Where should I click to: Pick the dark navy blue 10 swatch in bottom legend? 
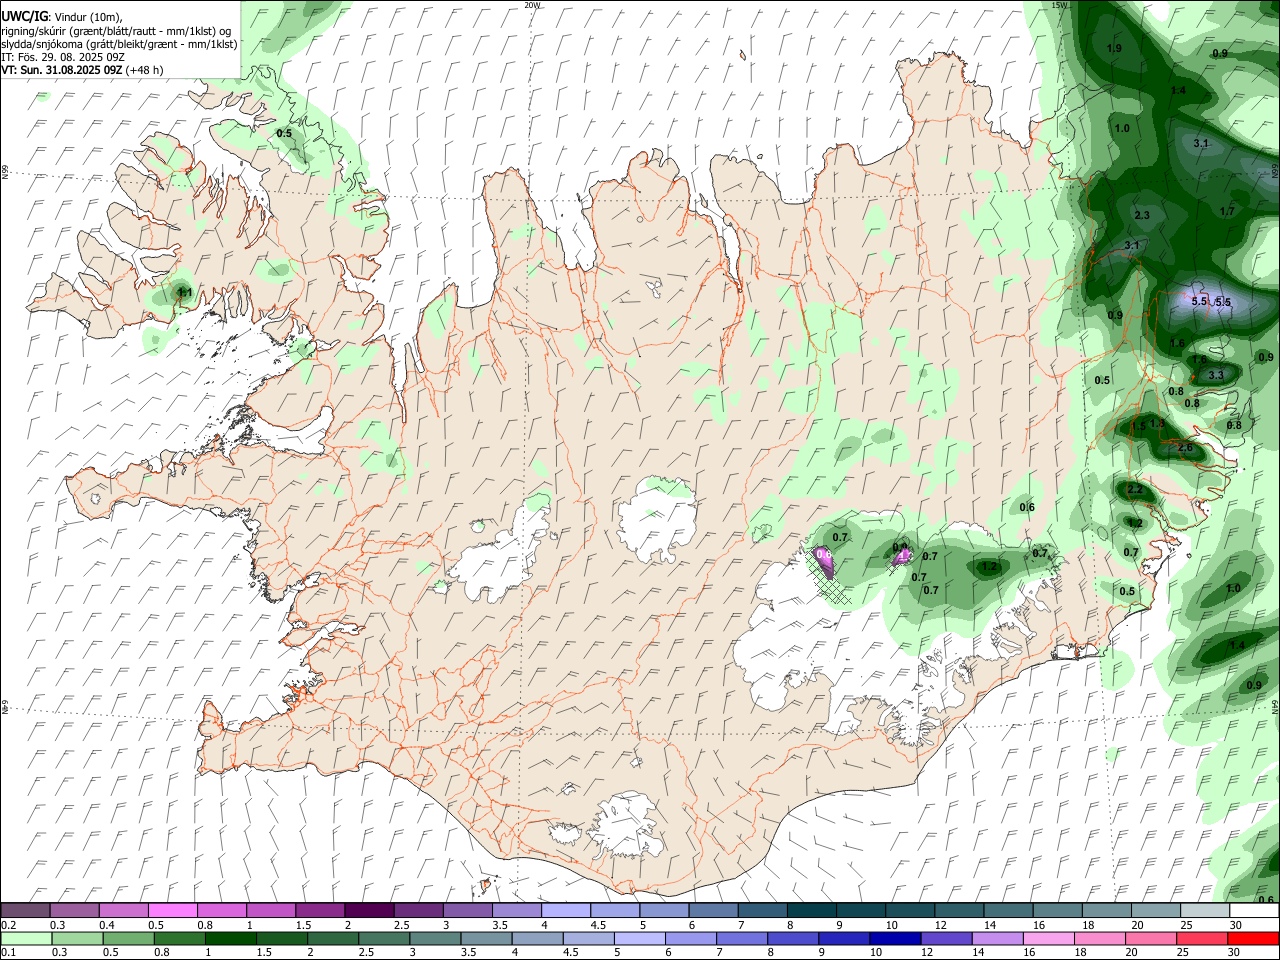point(895,939)
